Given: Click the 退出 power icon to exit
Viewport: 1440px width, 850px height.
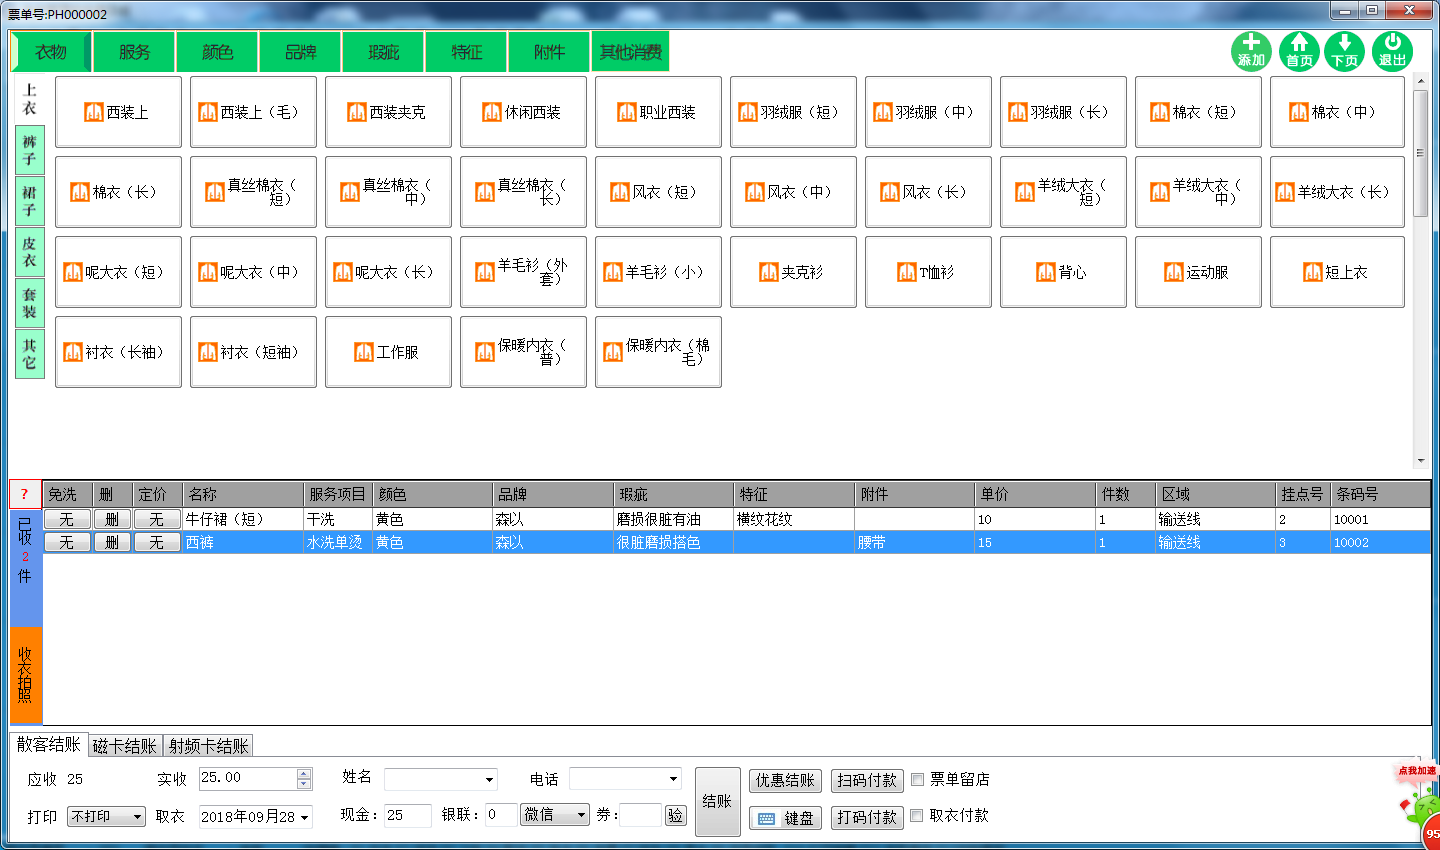Looking at the screenshot, I should point(1392,51).
